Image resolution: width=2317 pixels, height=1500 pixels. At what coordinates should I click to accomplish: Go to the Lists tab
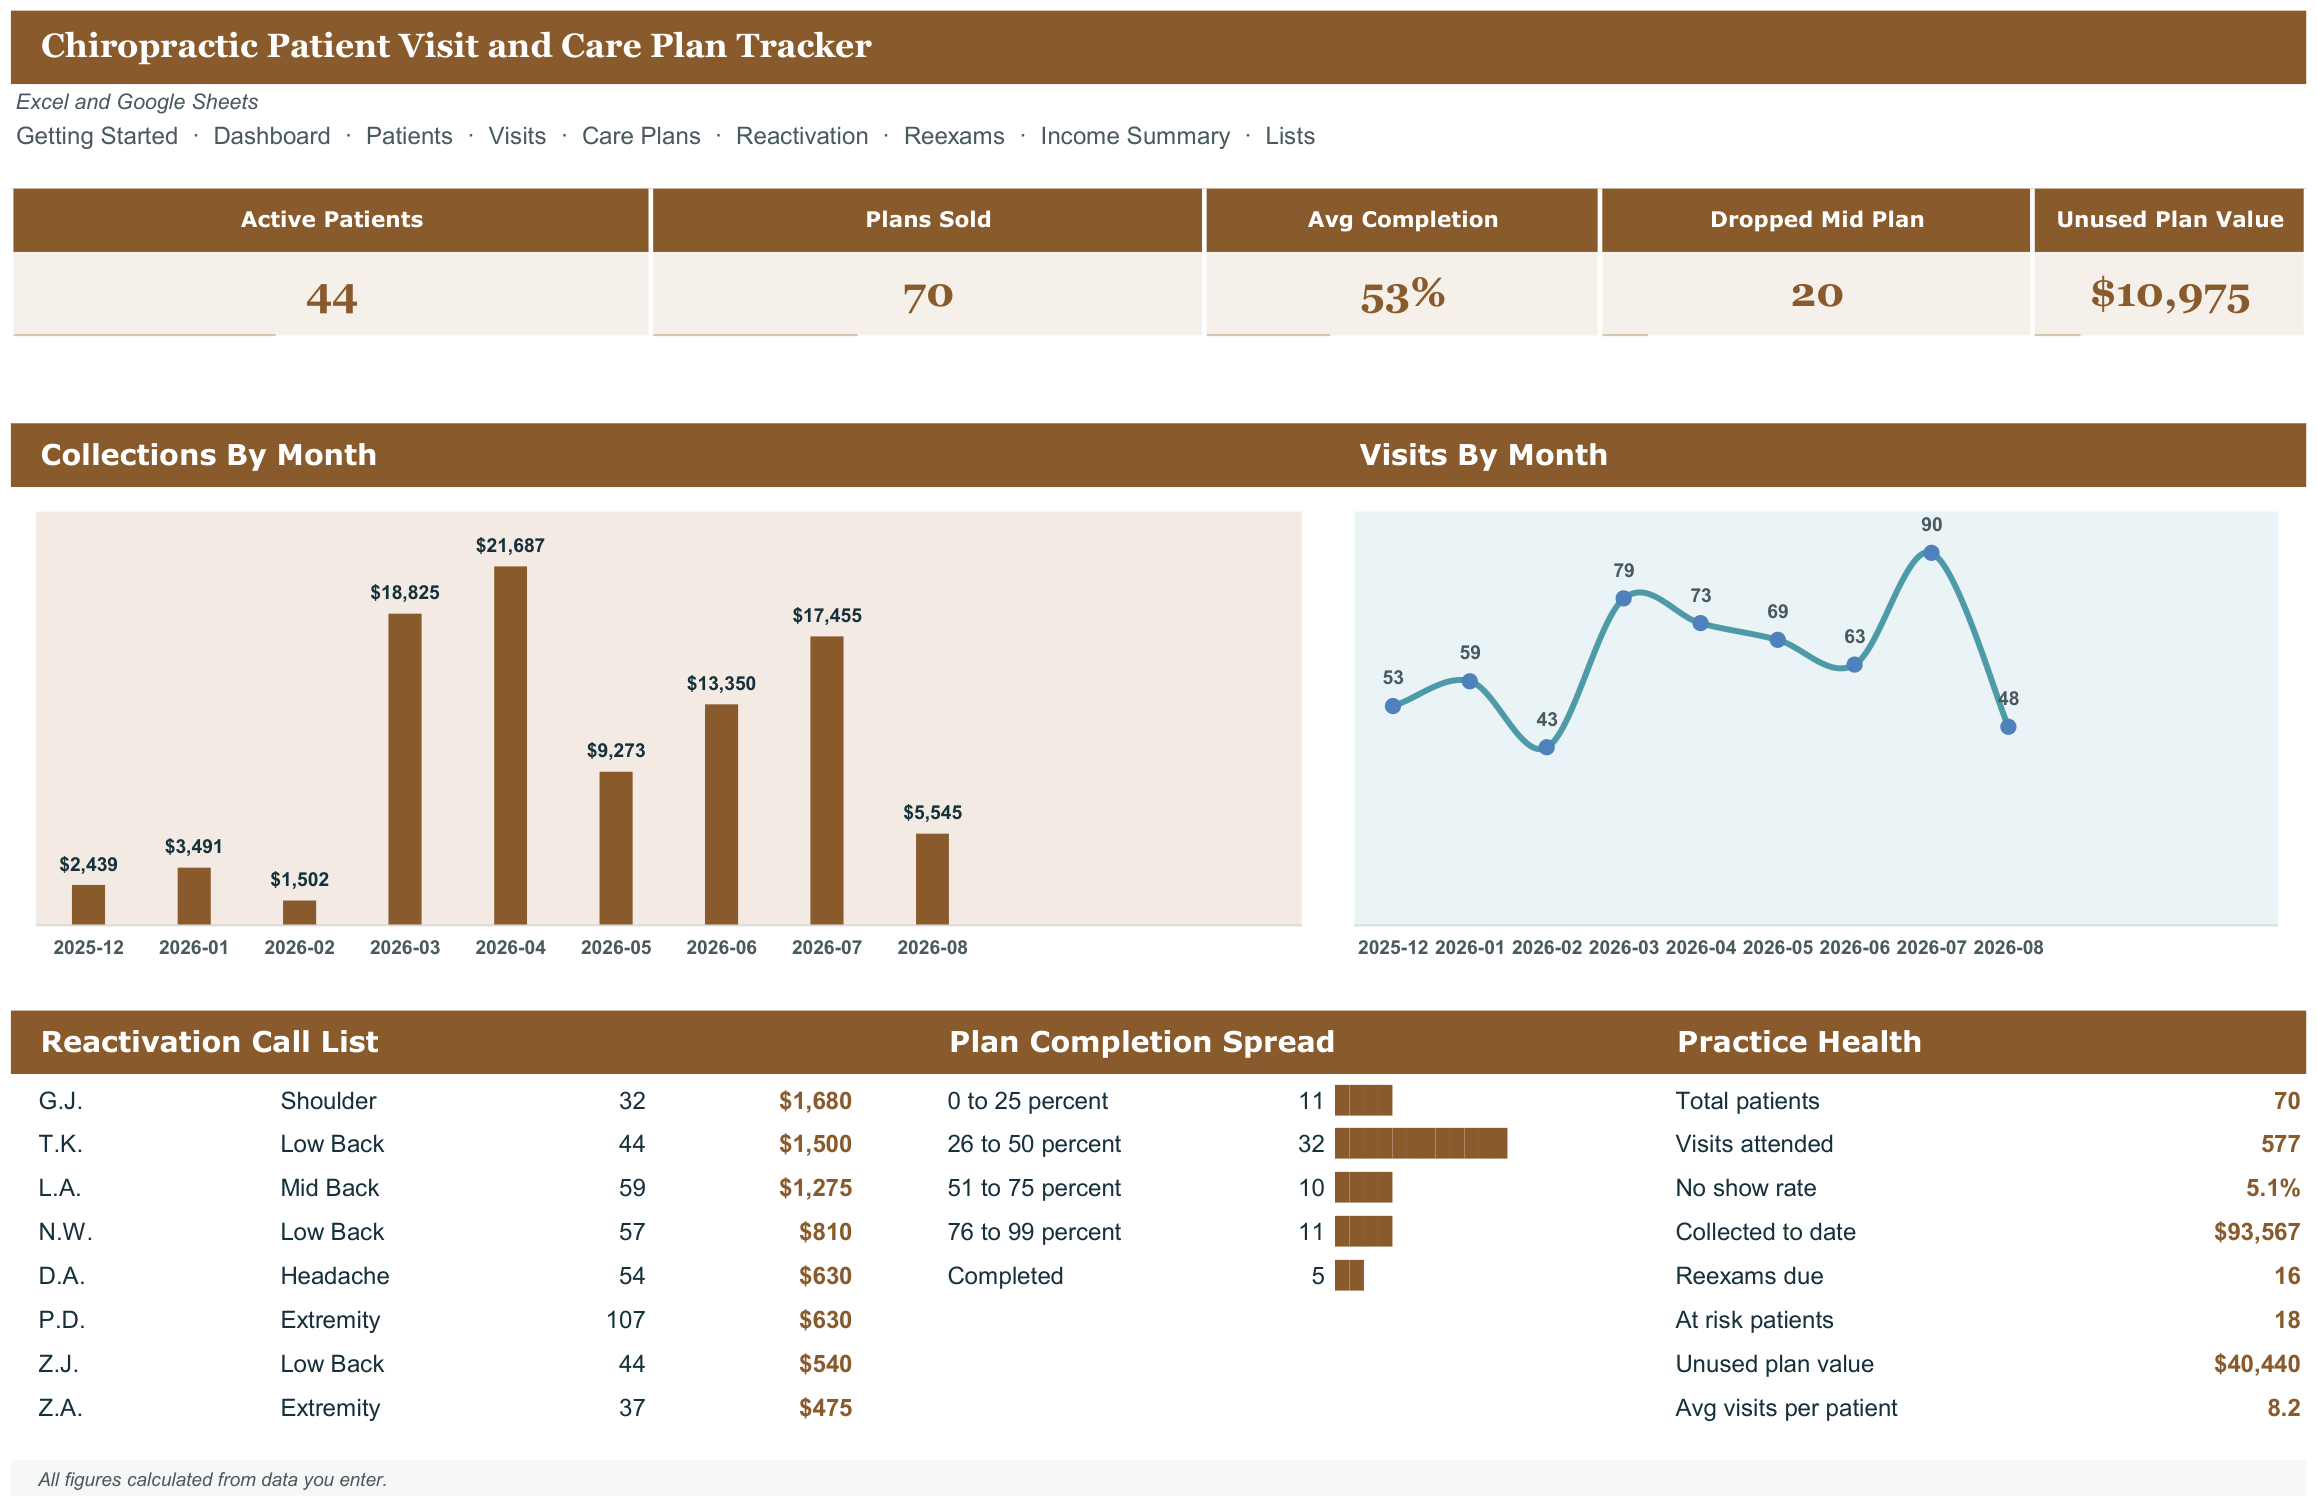tap(1290, 136)
